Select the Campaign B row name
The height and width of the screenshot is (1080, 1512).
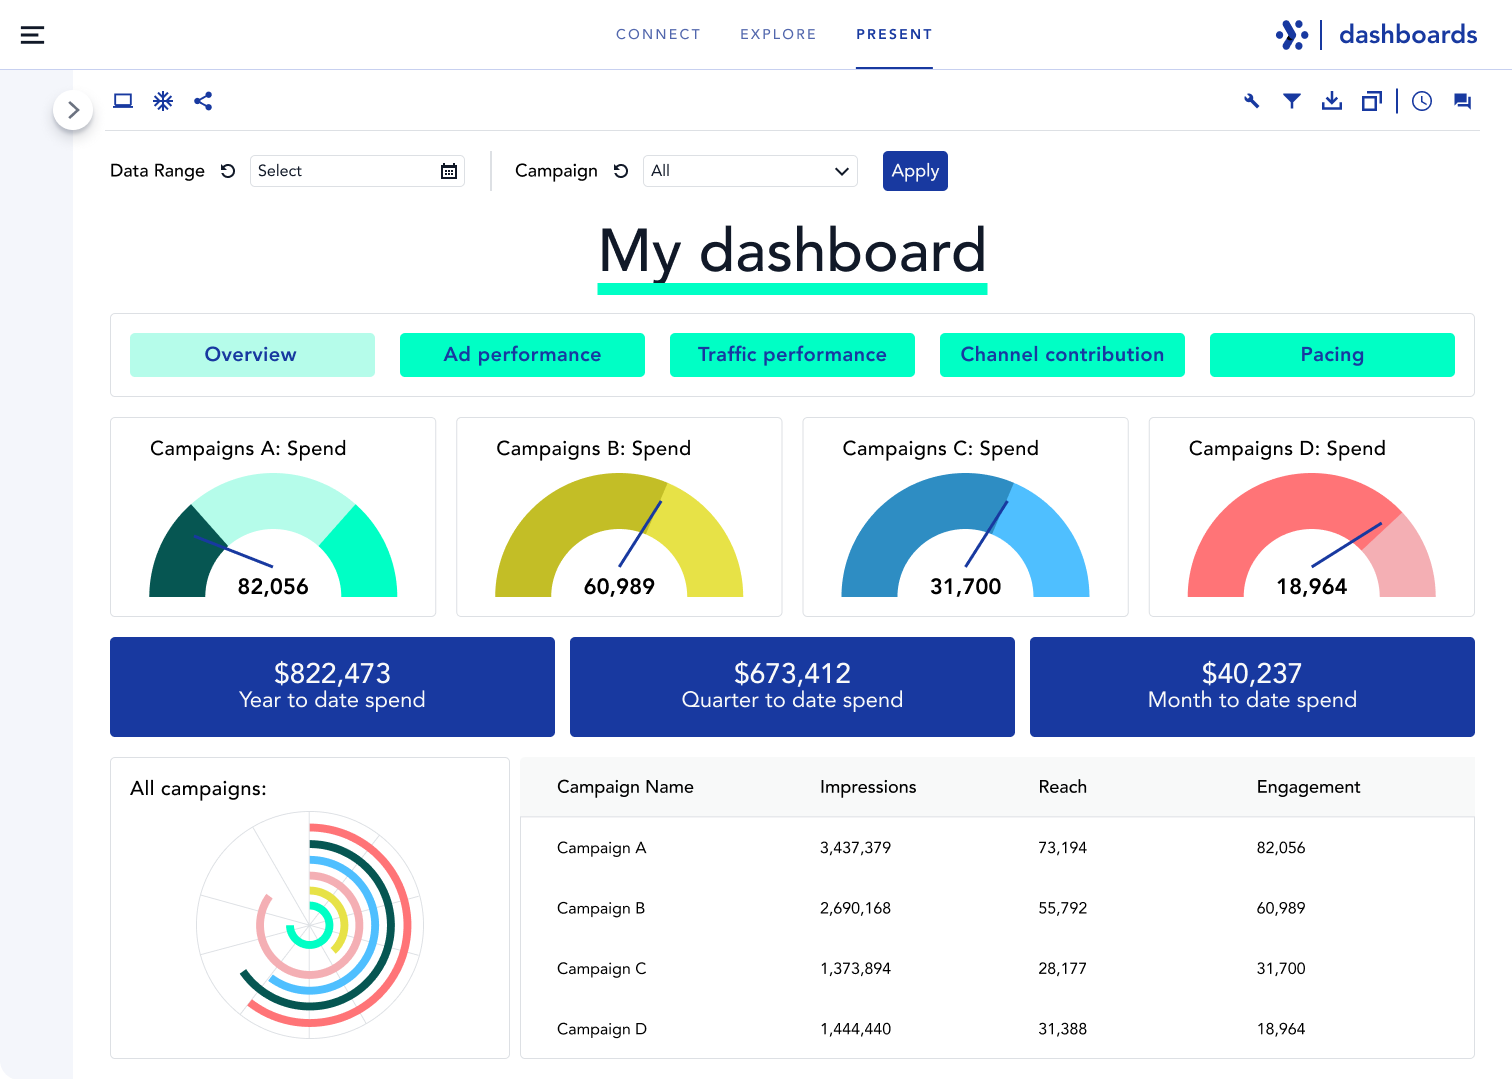(x=600, y=908)
